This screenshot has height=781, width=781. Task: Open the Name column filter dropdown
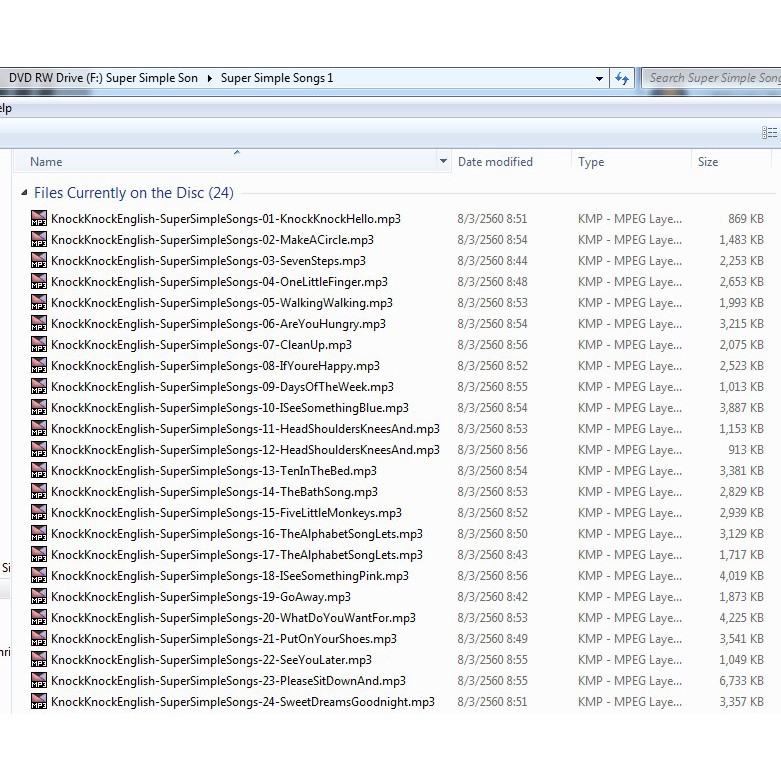[x=443, y=162]
